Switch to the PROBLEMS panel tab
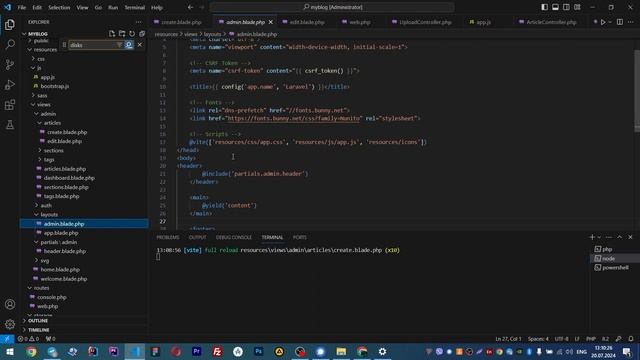This screenshot has height=360, width=640. [168, 237]
